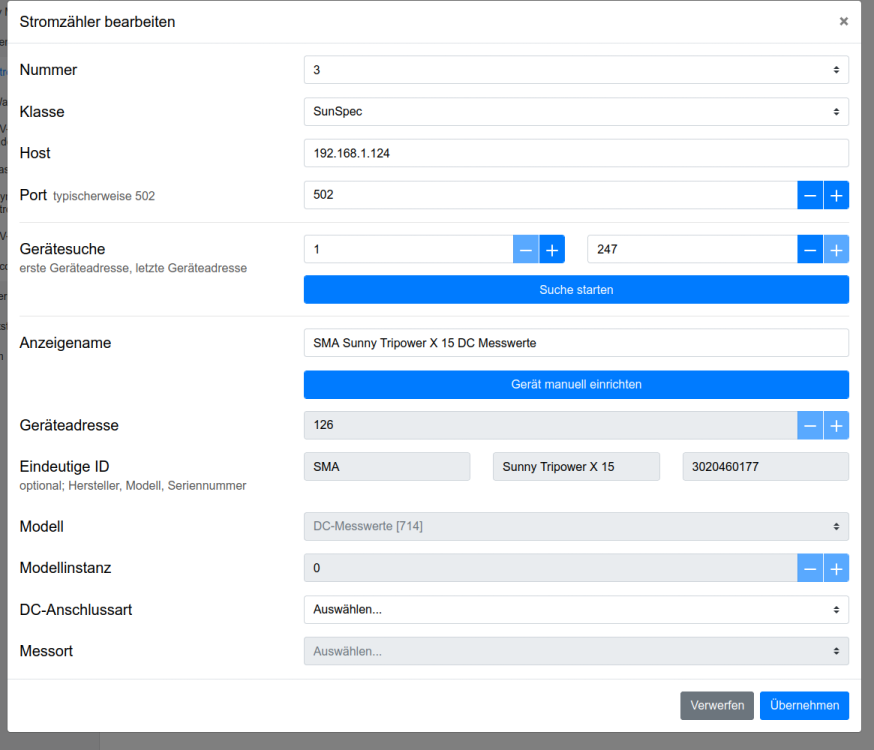
Task: Open the Modell dropdown DC-Messwerte
Action: [x=575, y=526]
